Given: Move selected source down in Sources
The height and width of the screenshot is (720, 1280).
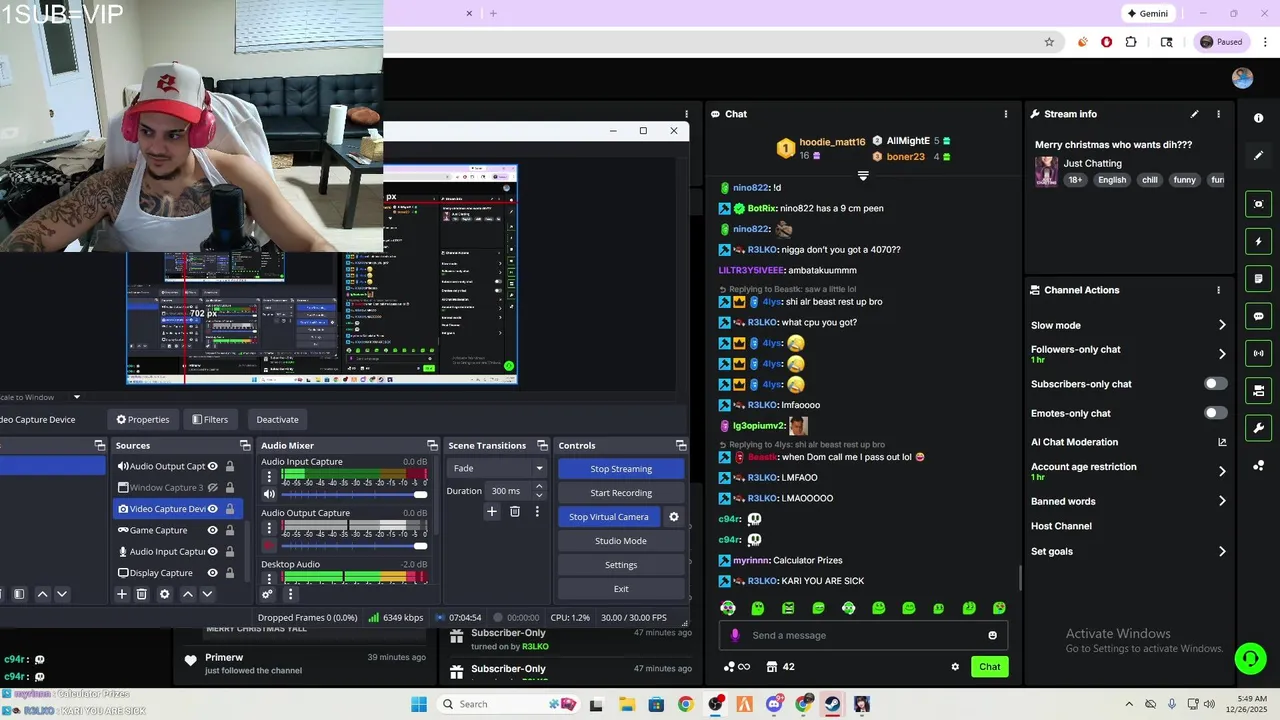Looking at the screenshot, I should coord(207,594).
